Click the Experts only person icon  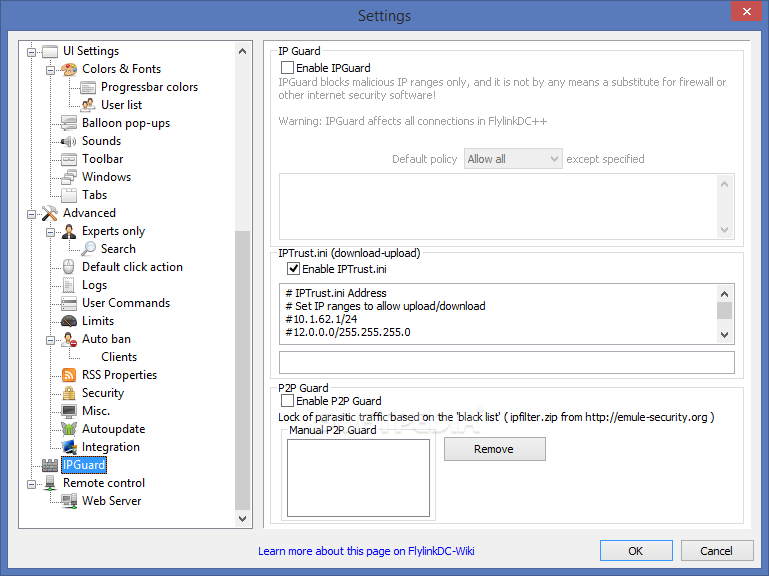click(x=69, y=232)
